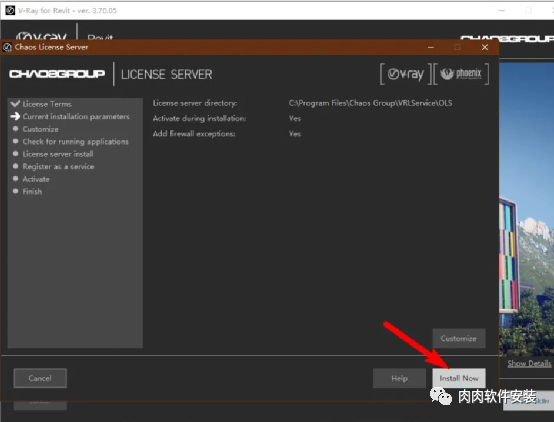This screenshot has width=554, height=422.
Task: Minimize the V-Ray for Revit window
Action: 501,10
